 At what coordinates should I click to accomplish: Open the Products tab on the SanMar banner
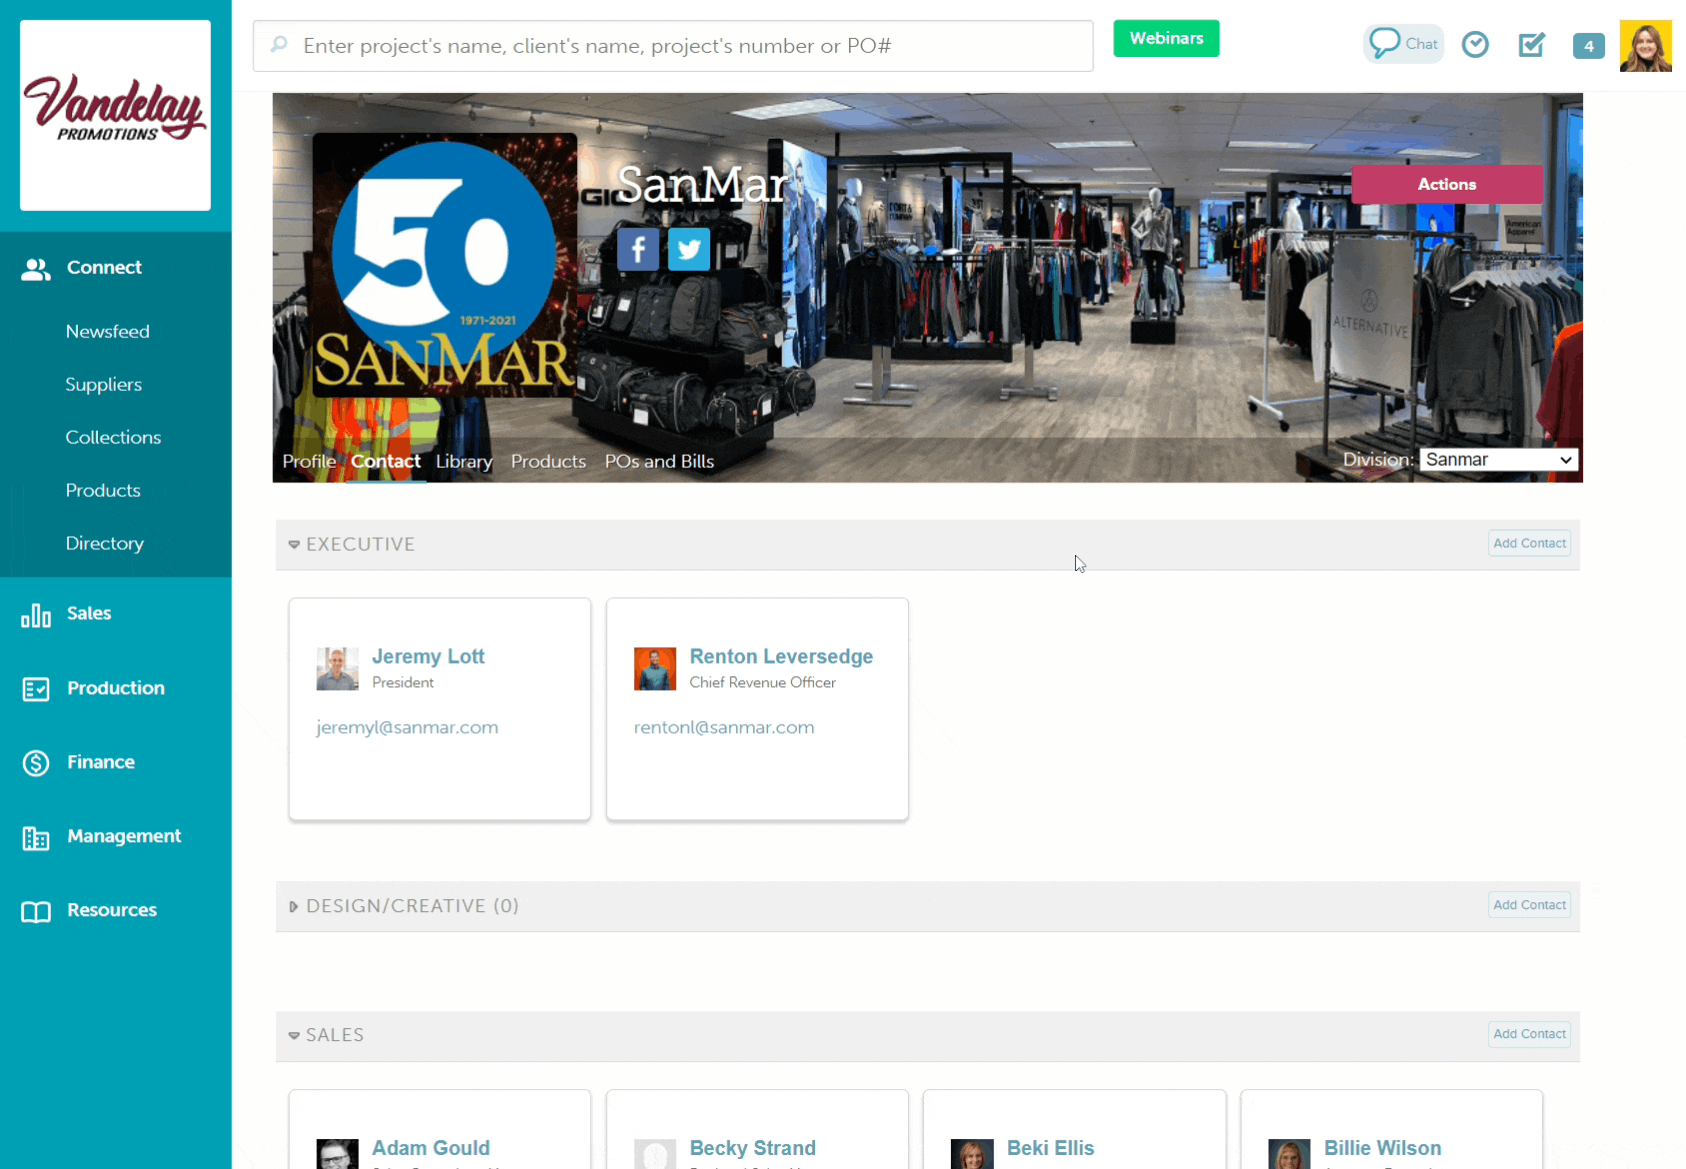pyautogui.click(x=548, y=462)
